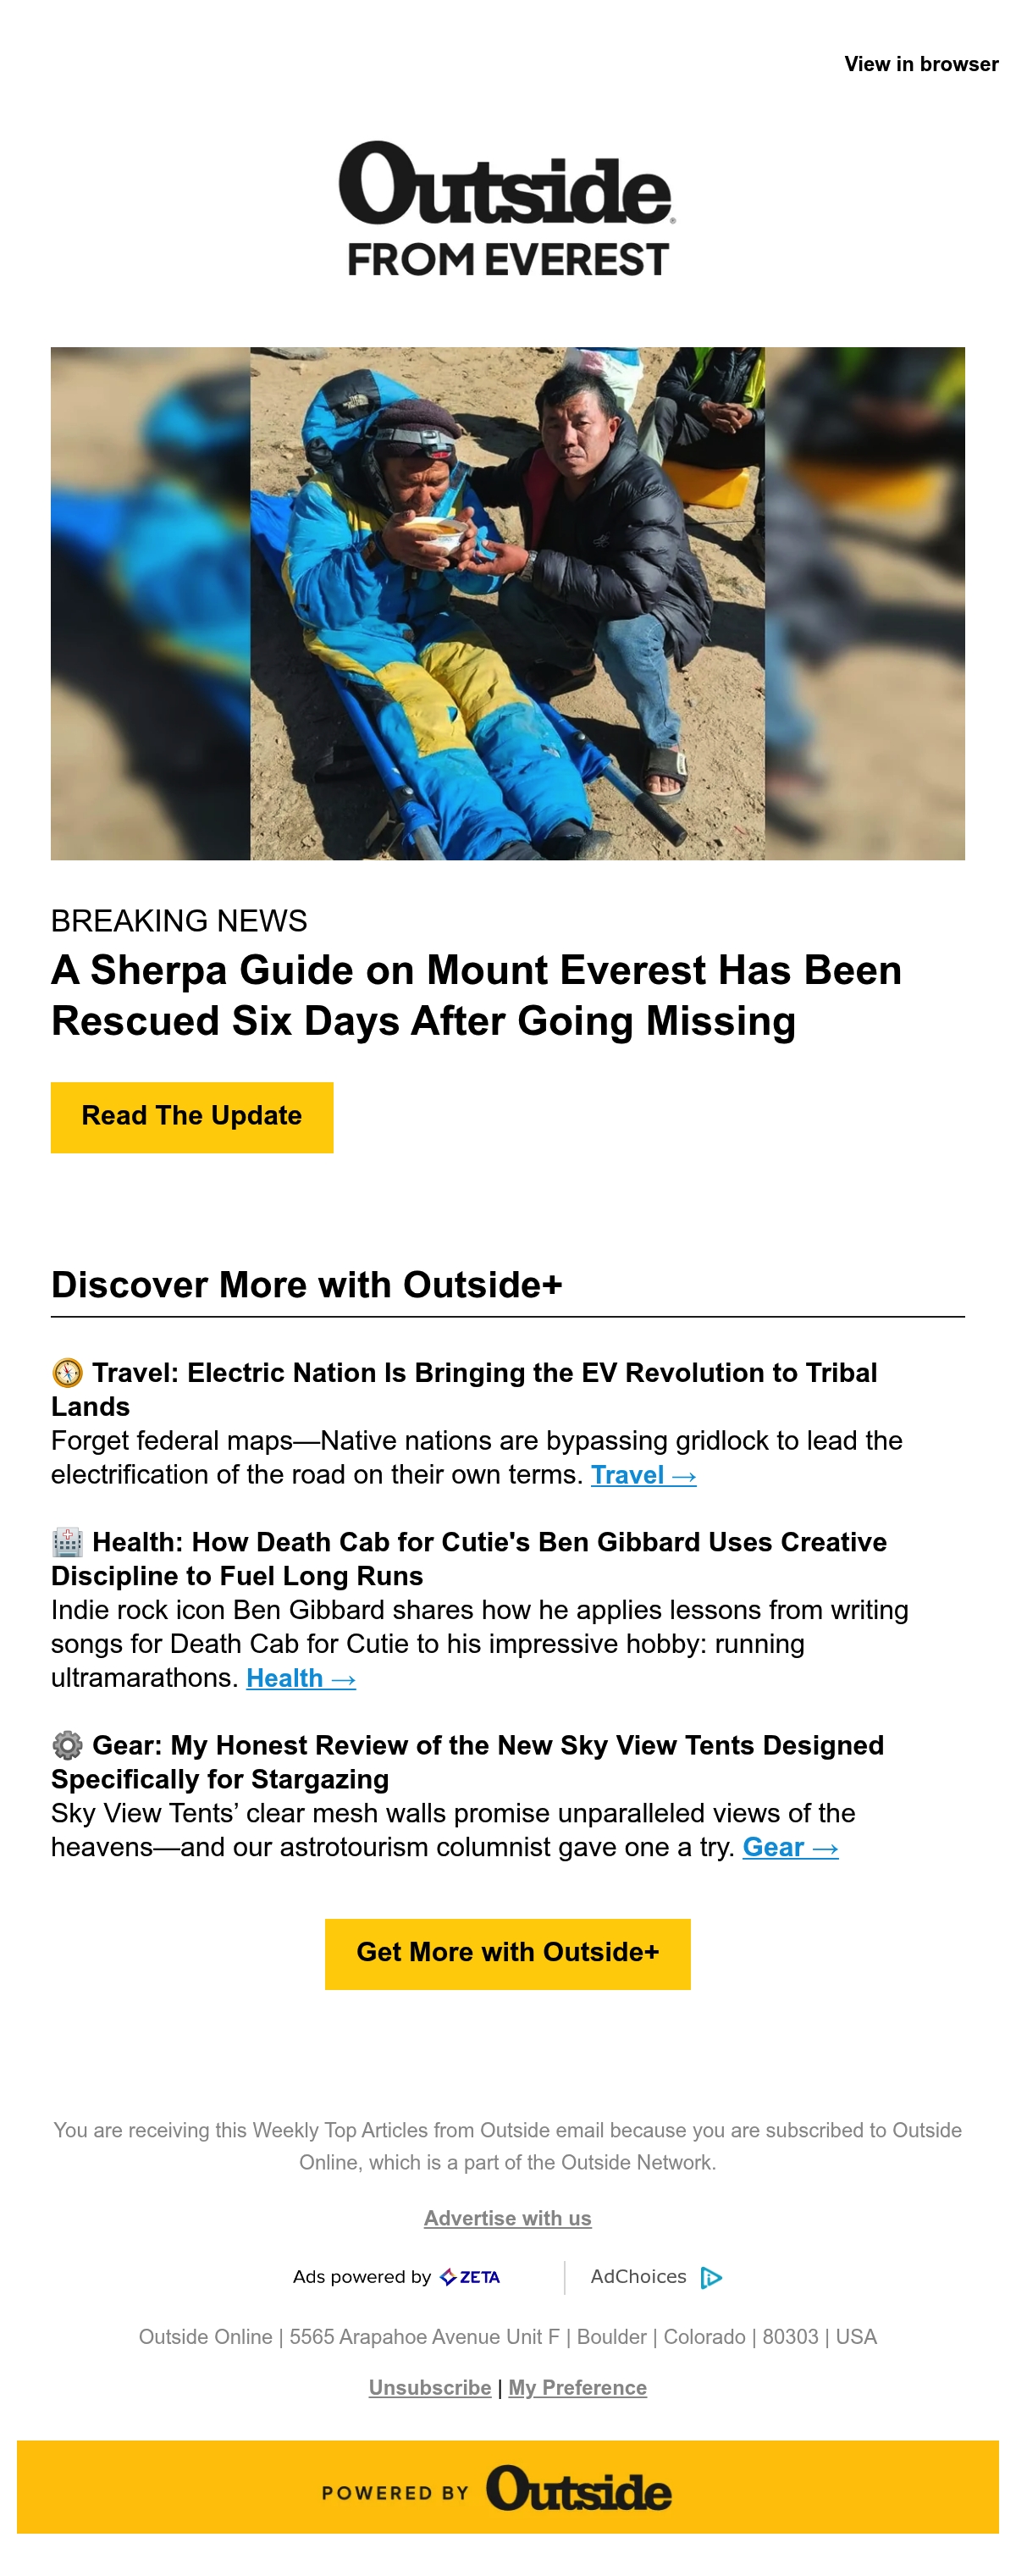Click the Outside From Everest logo
The height and width of the screenshot is (2576, 1016).
tap(507, 209)
